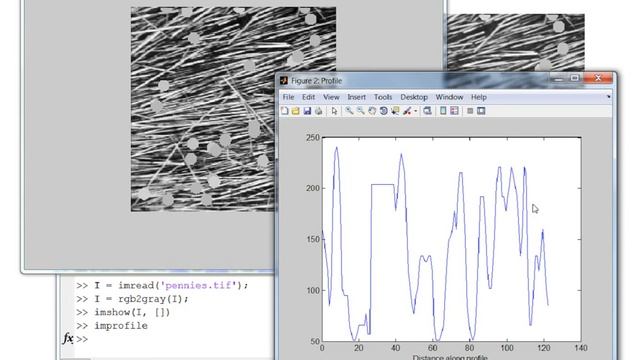Save the Profile figure with disk icon
640x360 pixels.
307,111
